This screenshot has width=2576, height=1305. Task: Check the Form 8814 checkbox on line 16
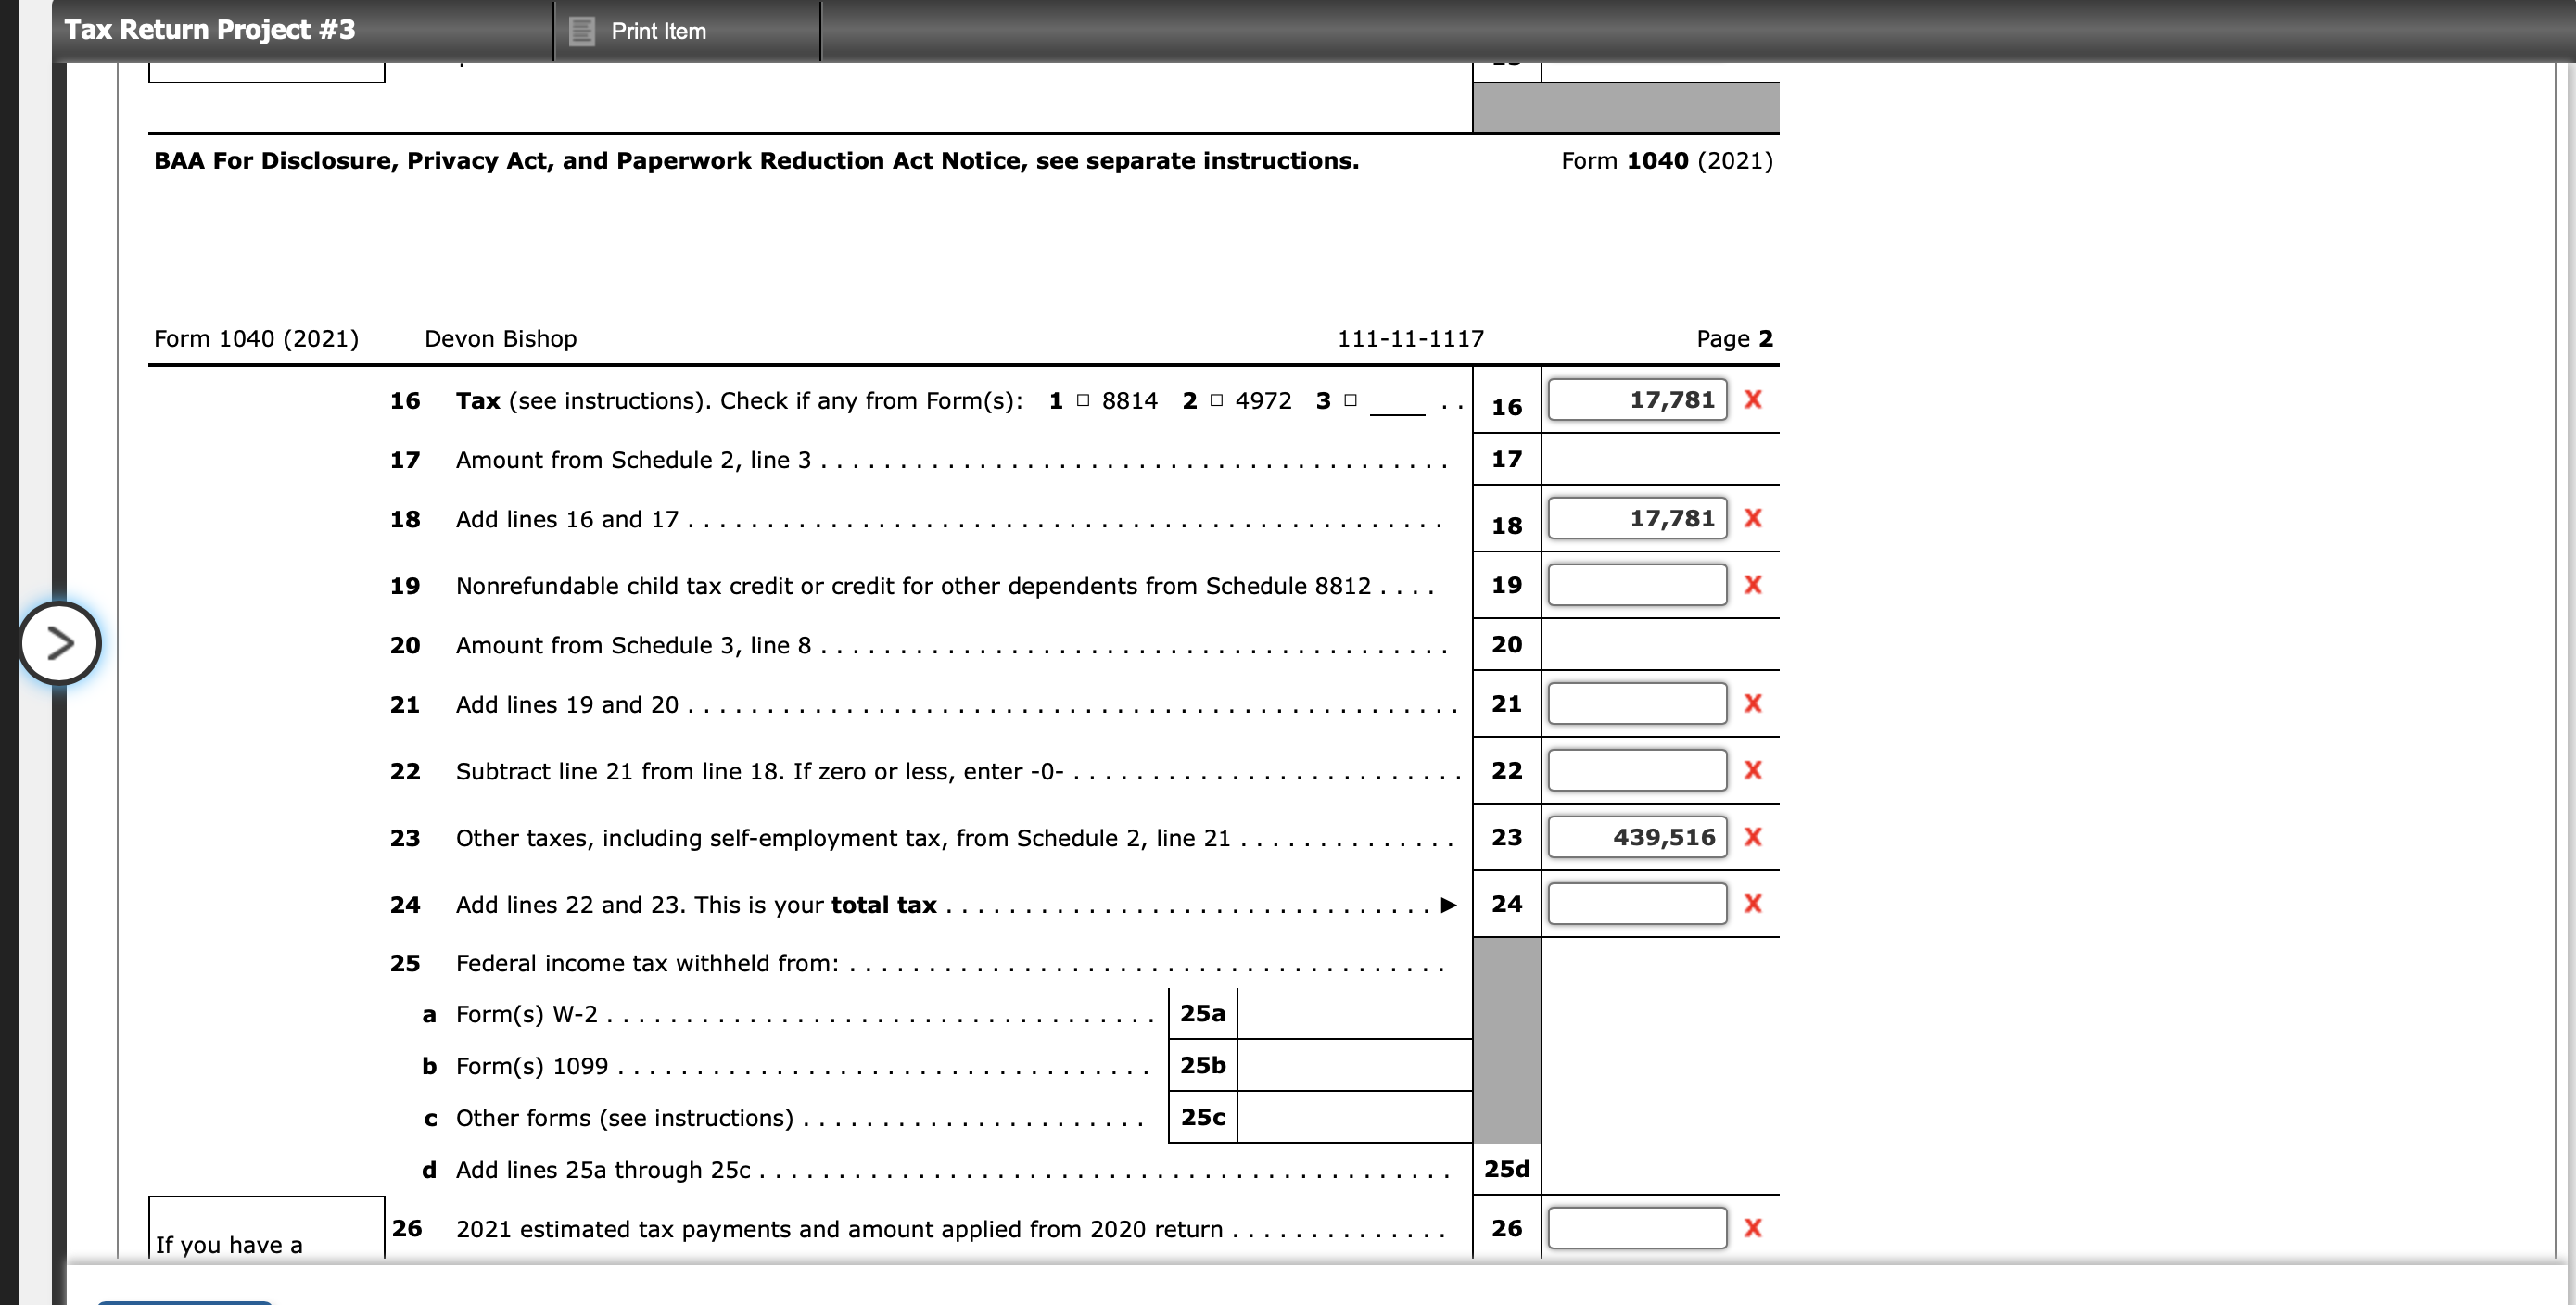[1081, 400]
